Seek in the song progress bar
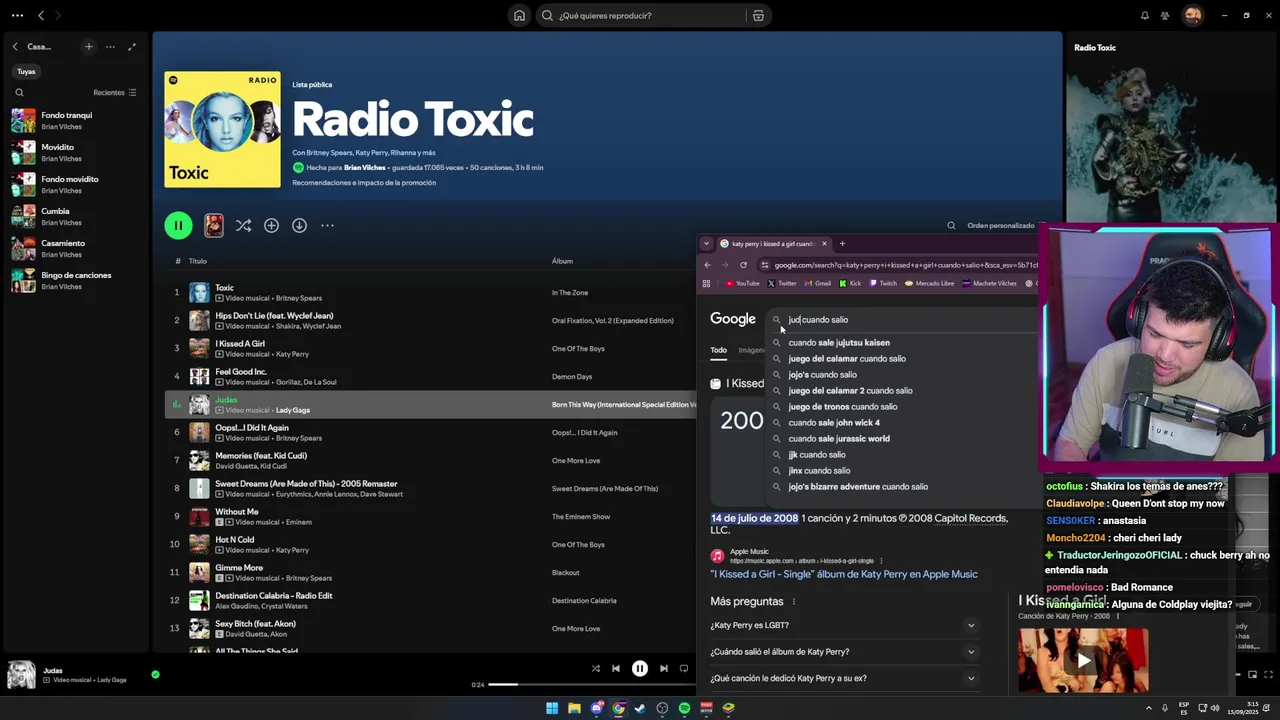1280x720 pixels. click(592, 684)
